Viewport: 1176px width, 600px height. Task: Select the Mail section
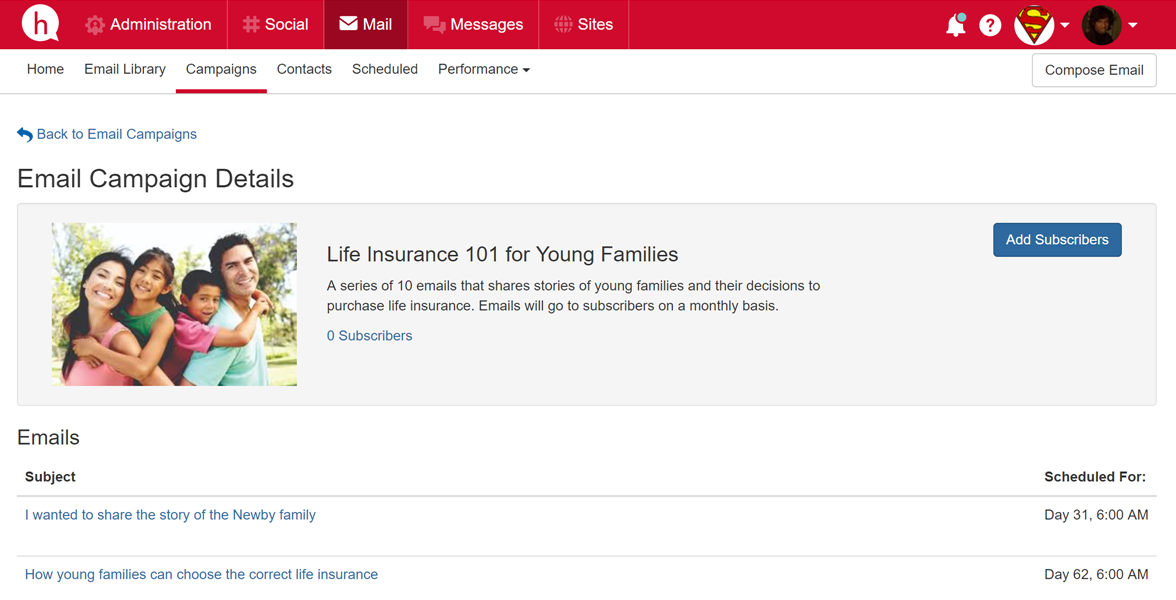tap(365, 24)
